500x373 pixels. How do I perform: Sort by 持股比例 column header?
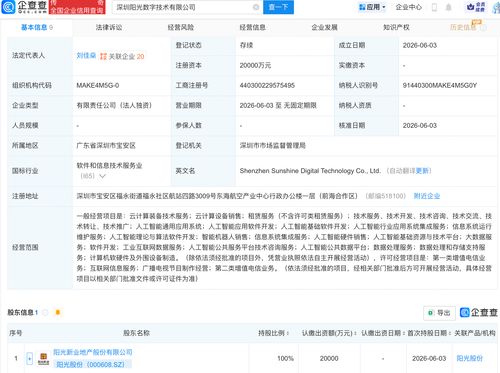[274, 333]
